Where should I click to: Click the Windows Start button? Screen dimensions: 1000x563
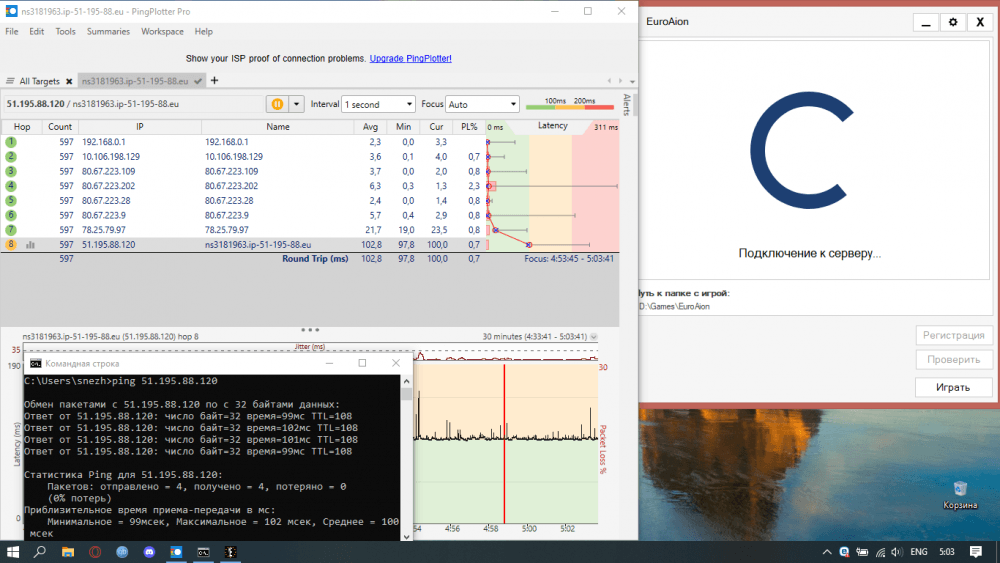point(14,551)
